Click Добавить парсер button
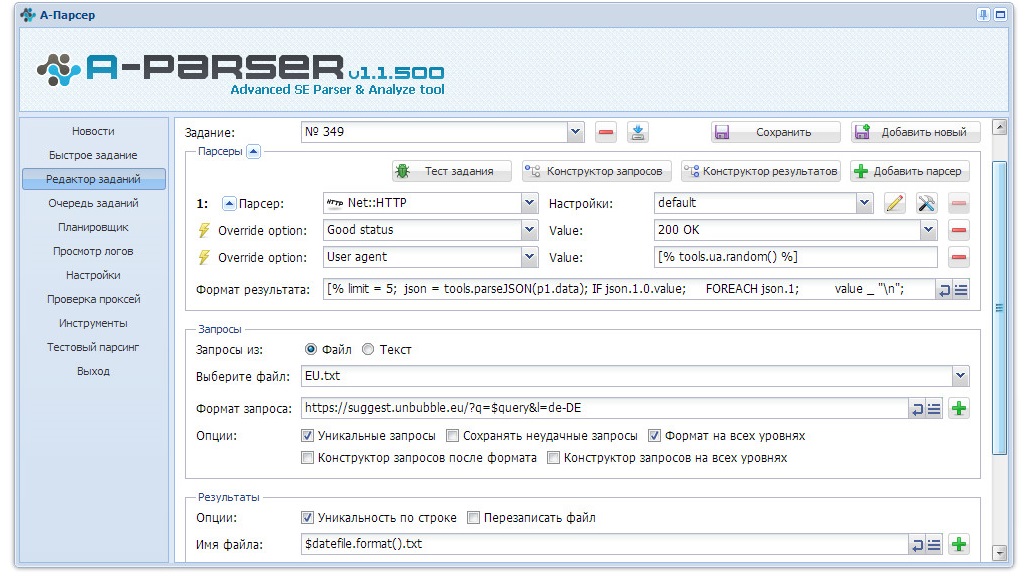Screen dimensions: 1029x579 click(x=910, y=171)
